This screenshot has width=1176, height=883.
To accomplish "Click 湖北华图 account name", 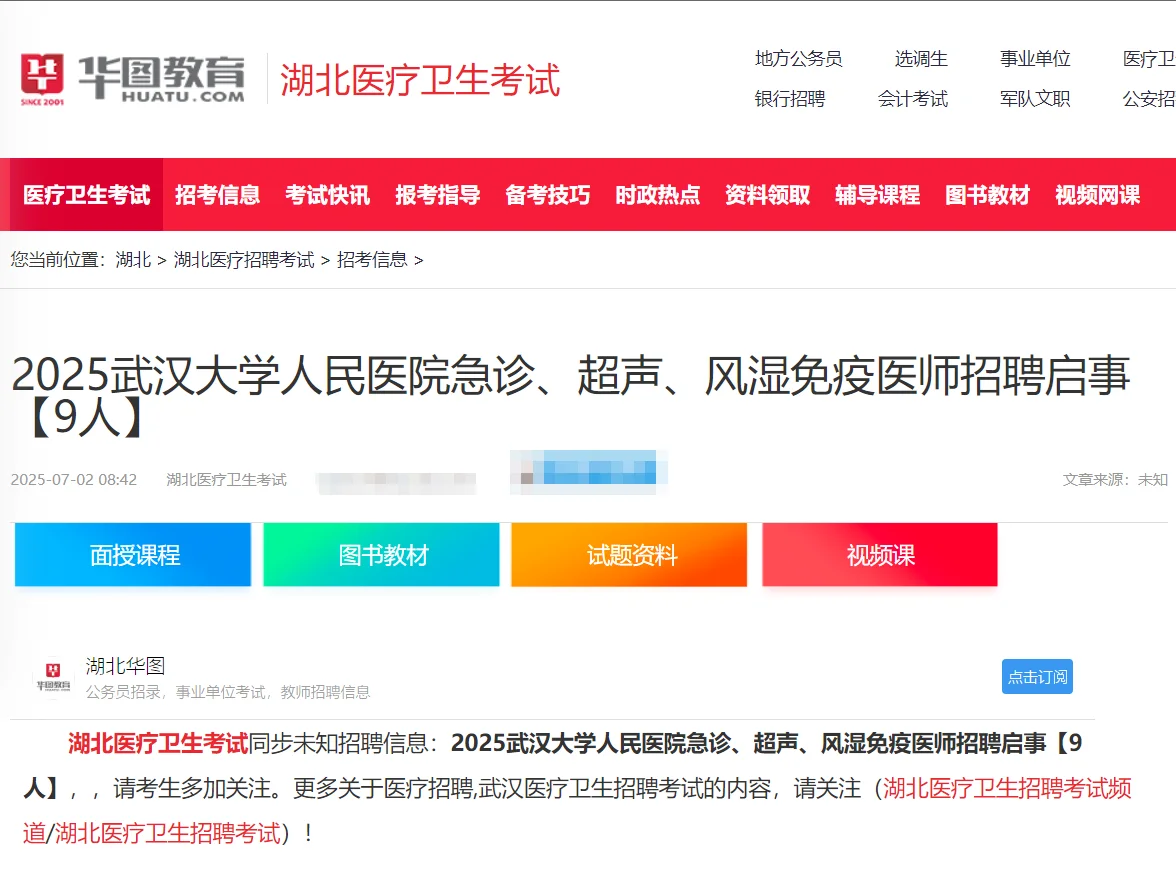I will click(x=125, y=665).
